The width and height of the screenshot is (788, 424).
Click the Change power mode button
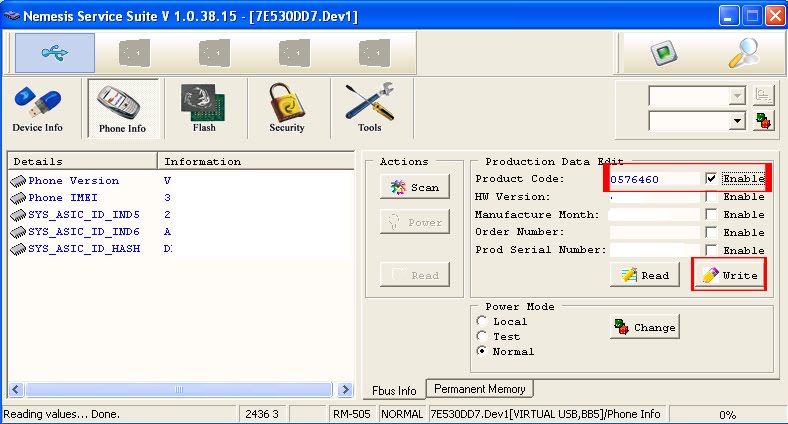pyautogui.click(x=645, y=327)
